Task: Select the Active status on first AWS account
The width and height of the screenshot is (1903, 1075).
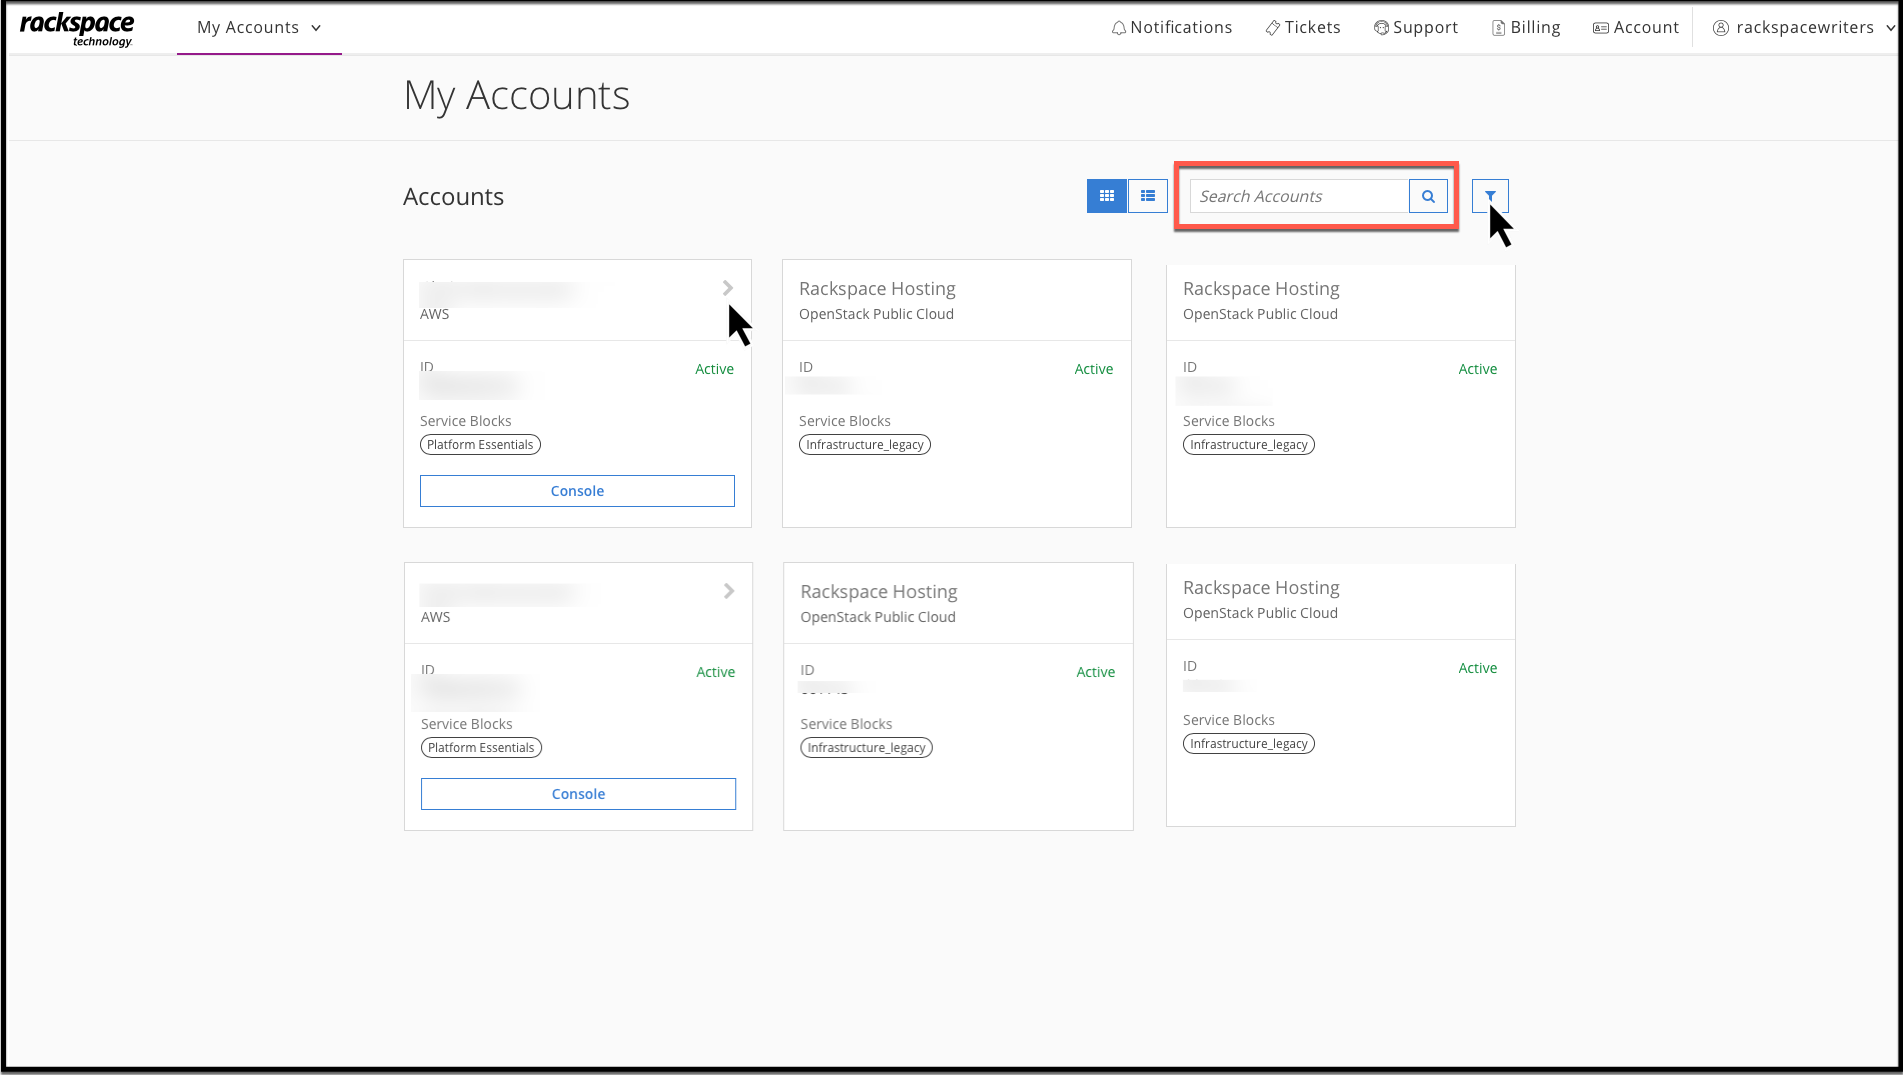Action: pos(714,369)
